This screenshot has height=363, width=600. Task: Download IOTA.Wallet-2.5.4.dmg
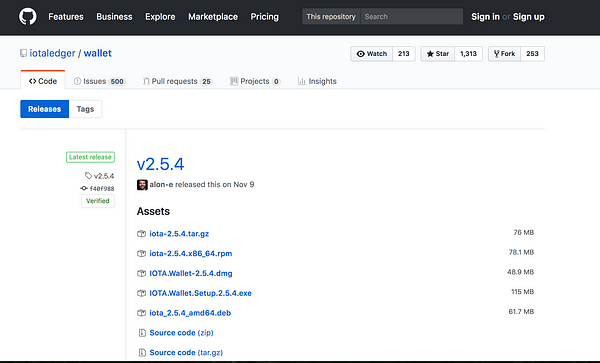point(191,273)
